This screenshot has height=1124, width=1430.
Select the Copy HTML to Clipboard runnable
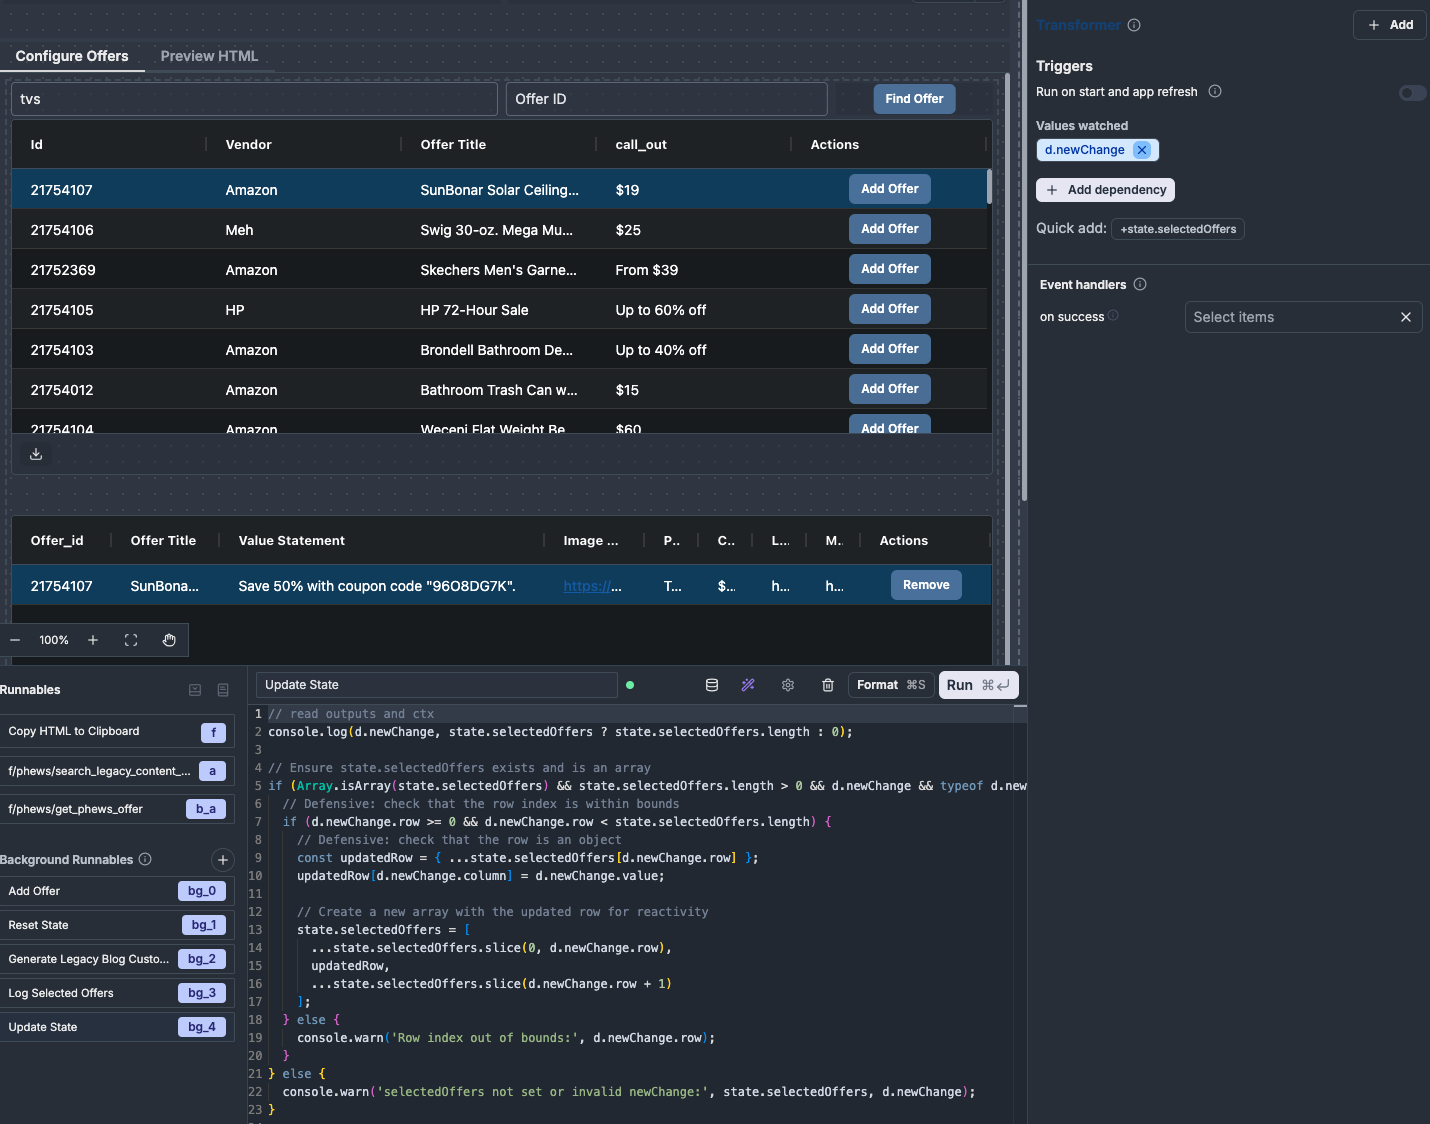[x=116, y=731]
